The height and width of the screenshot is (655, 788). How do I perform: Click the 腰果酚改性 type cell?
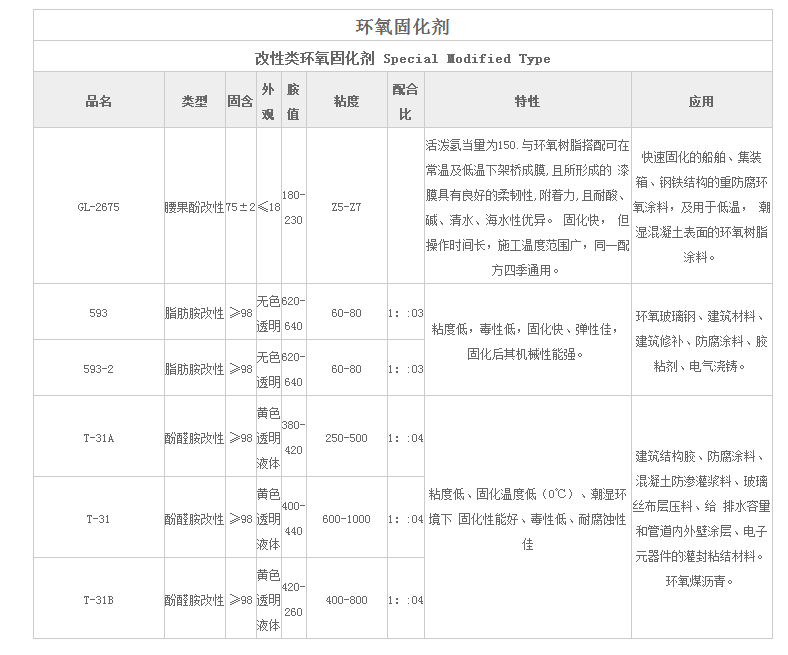tap(194, 207)
